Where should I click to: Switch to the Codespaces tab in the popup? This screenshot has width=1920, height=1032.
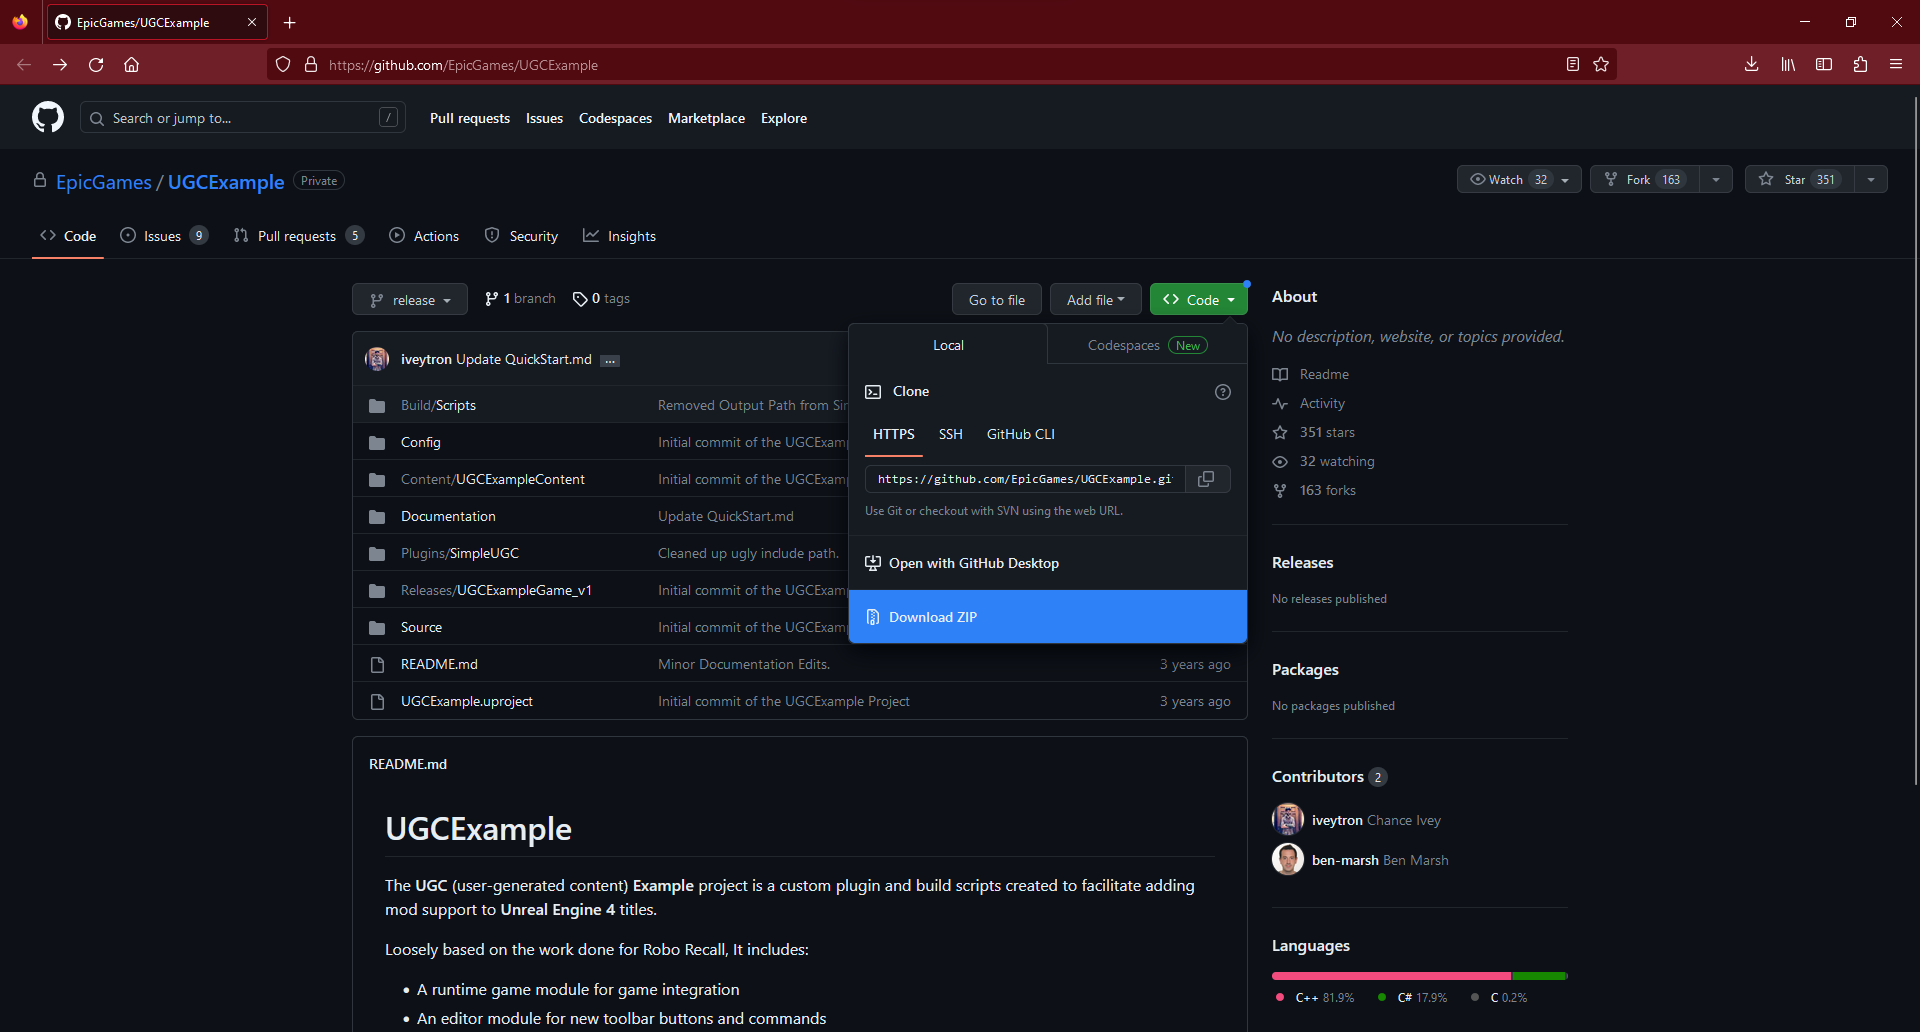[x=1147, y=345]
